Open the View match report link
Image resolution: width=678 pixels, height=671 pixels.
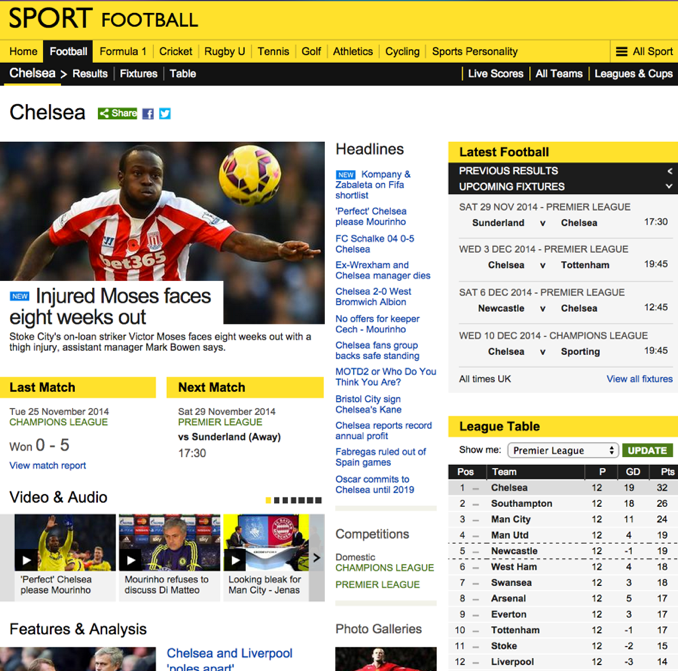coord(48,466)
